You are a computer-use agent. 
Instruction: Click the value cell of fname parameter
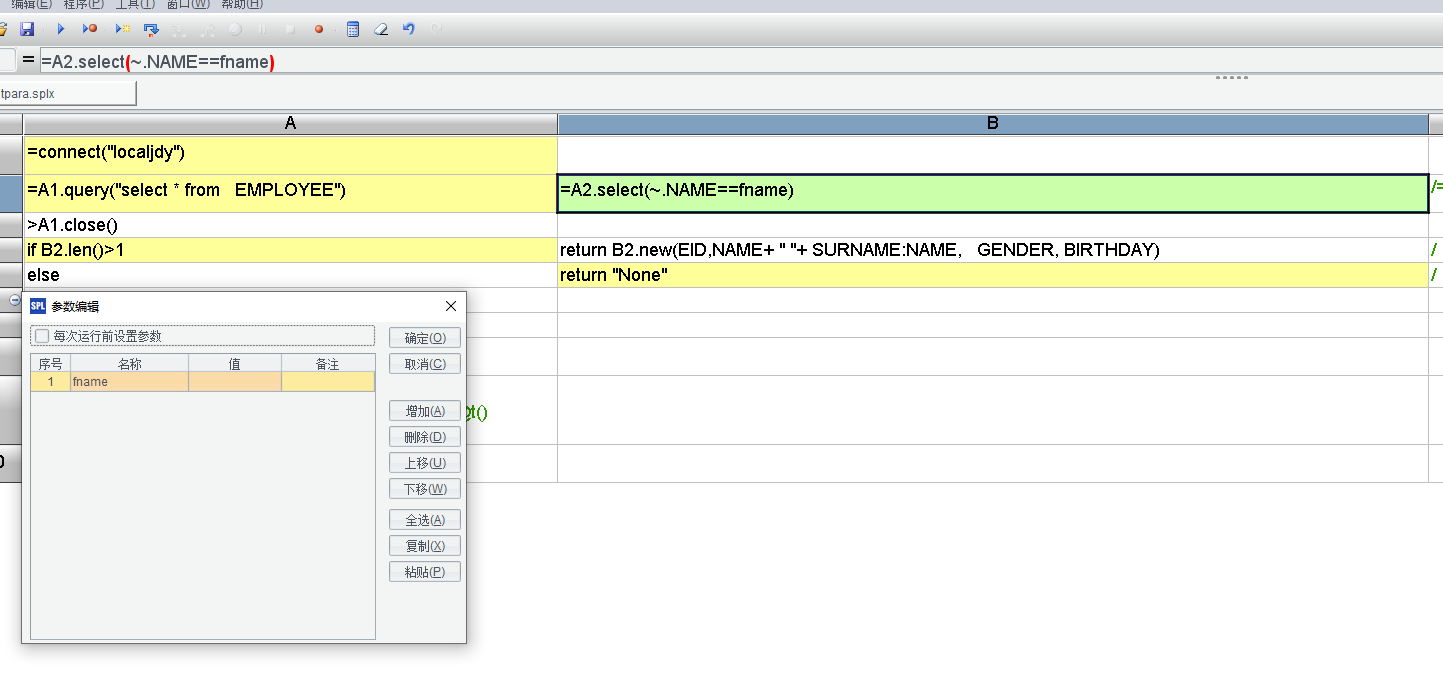(234, 382)
